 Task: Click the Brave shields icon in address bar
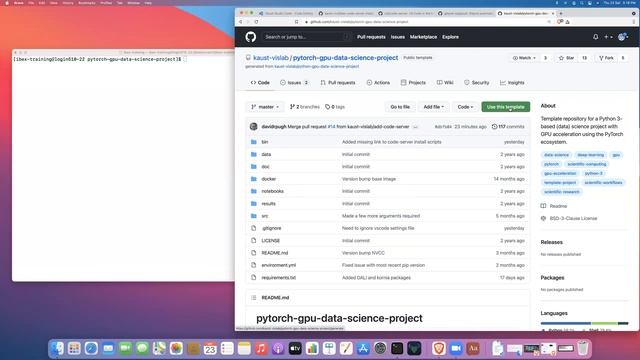point(560,22)
